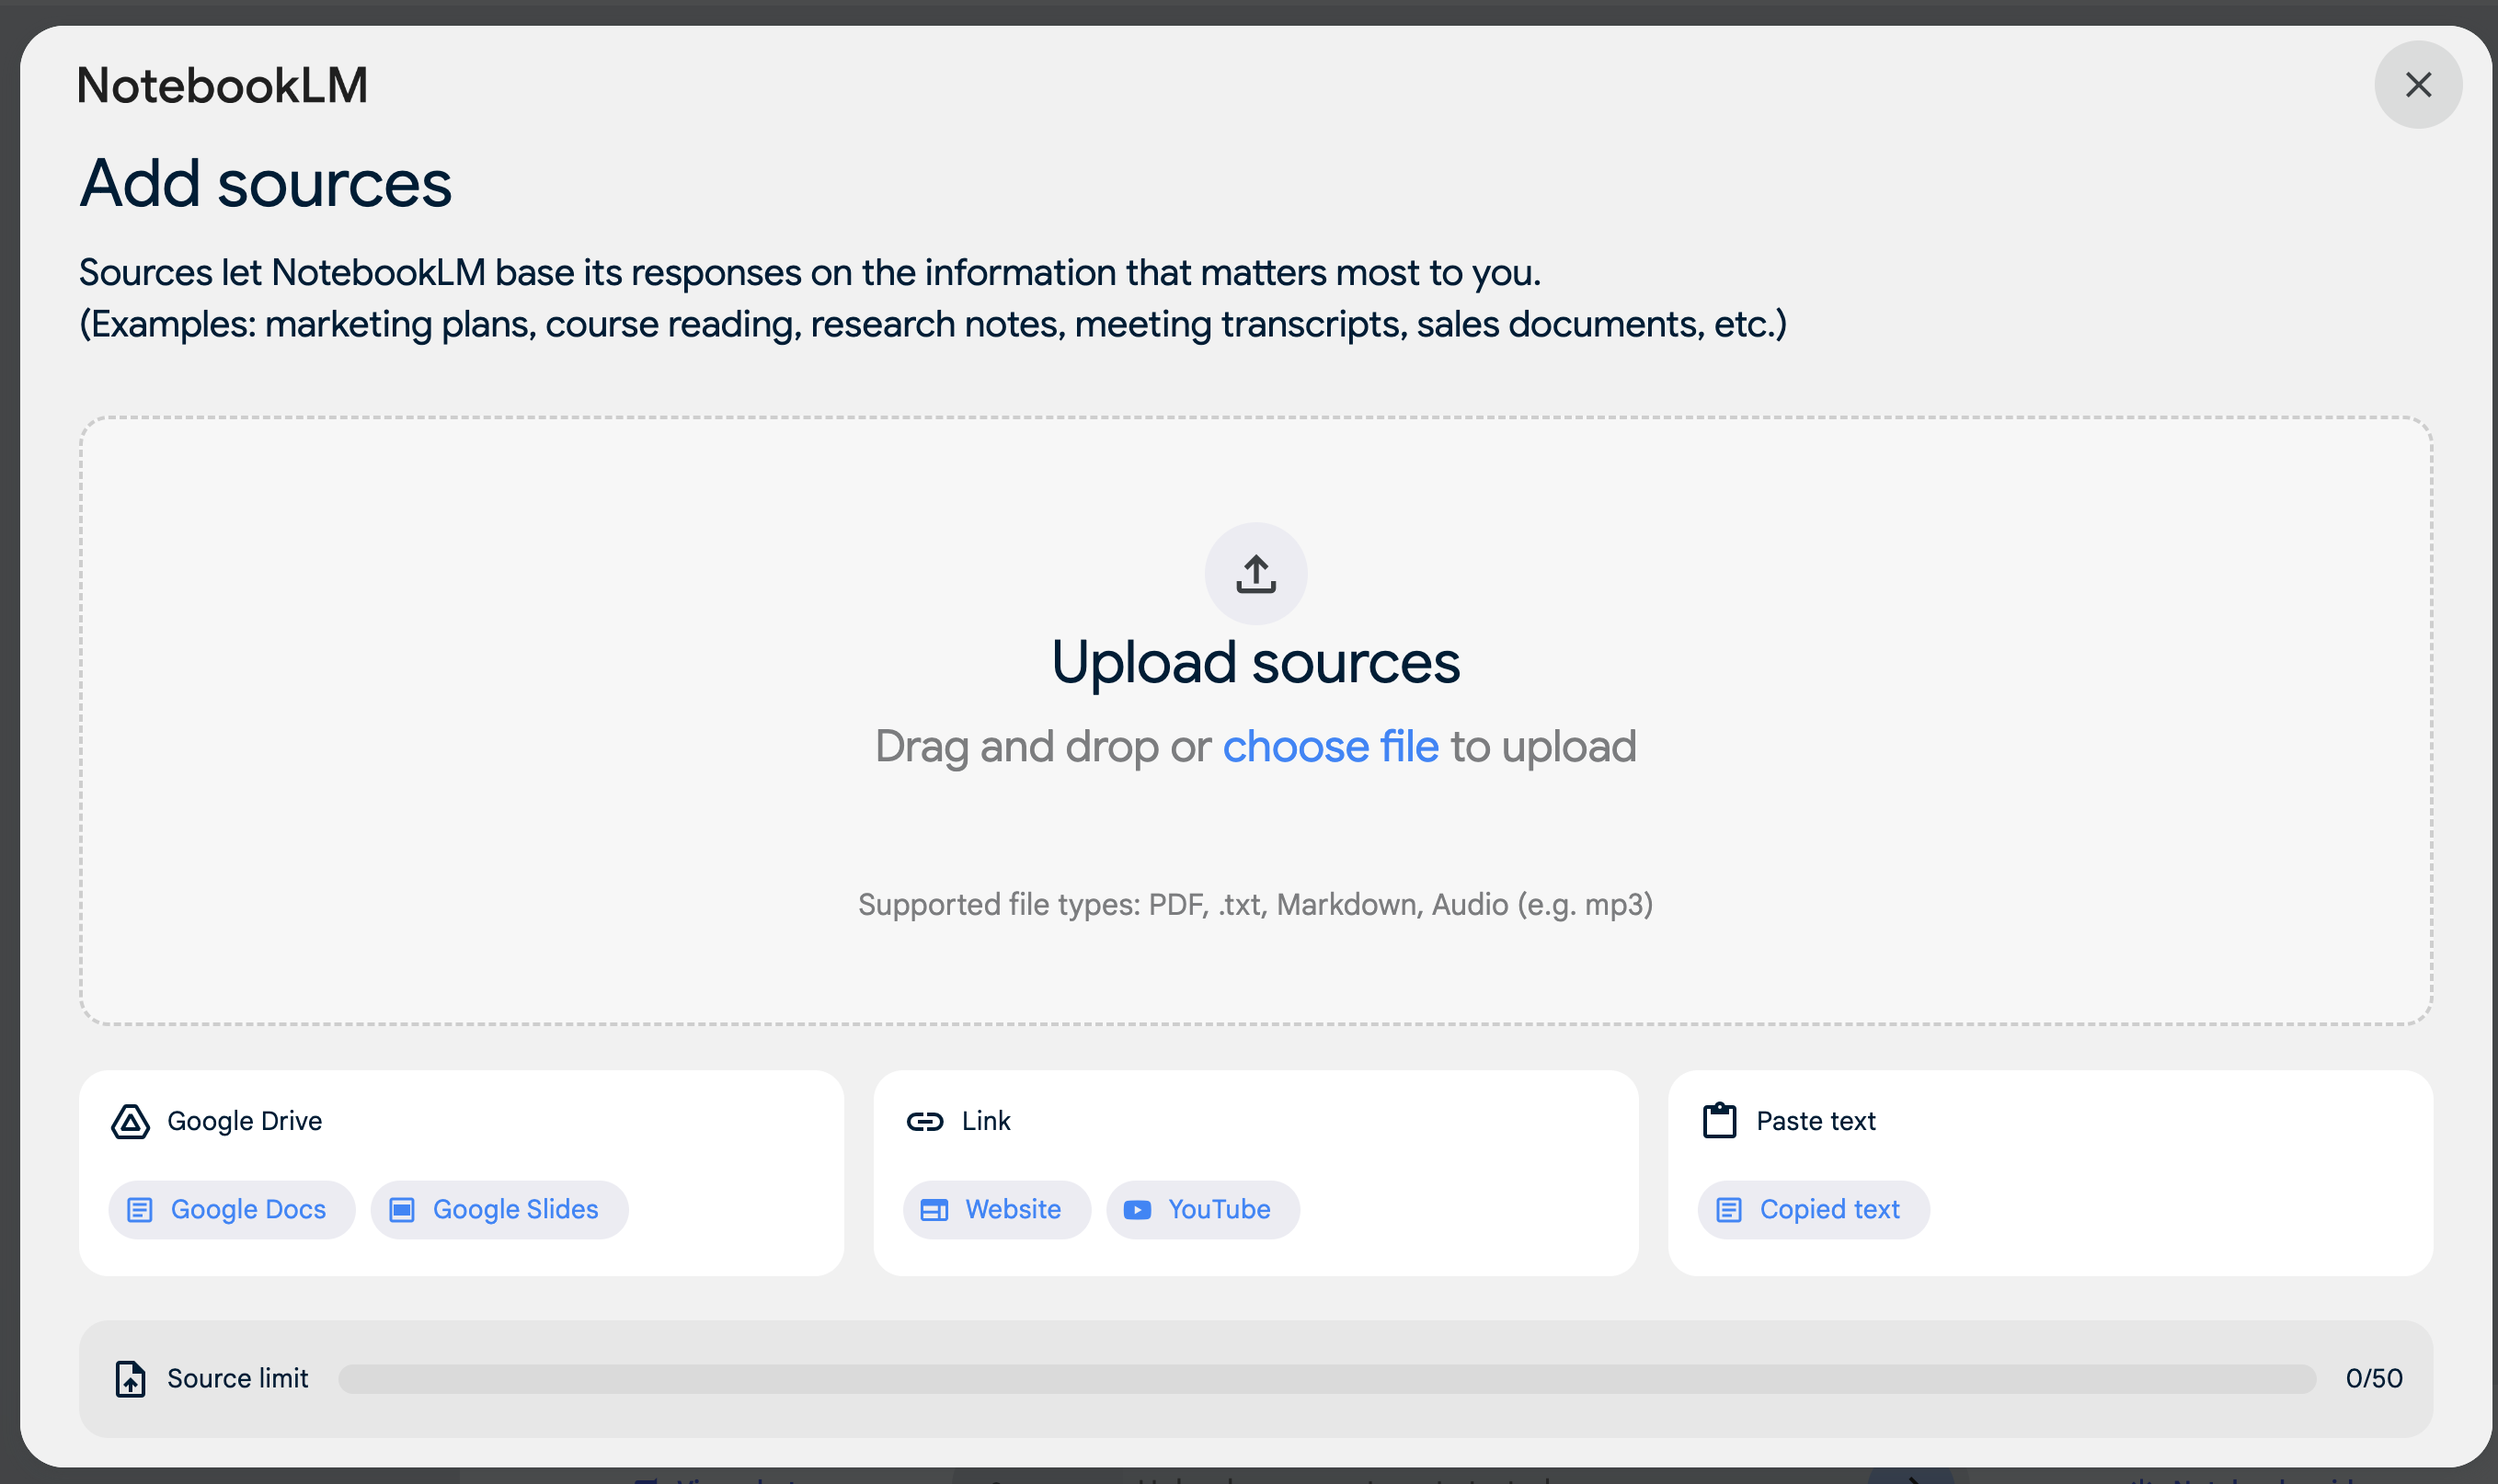Click the Source limit label
This screenshot has width=2498, height=1484.
(x=237, y=1378)
